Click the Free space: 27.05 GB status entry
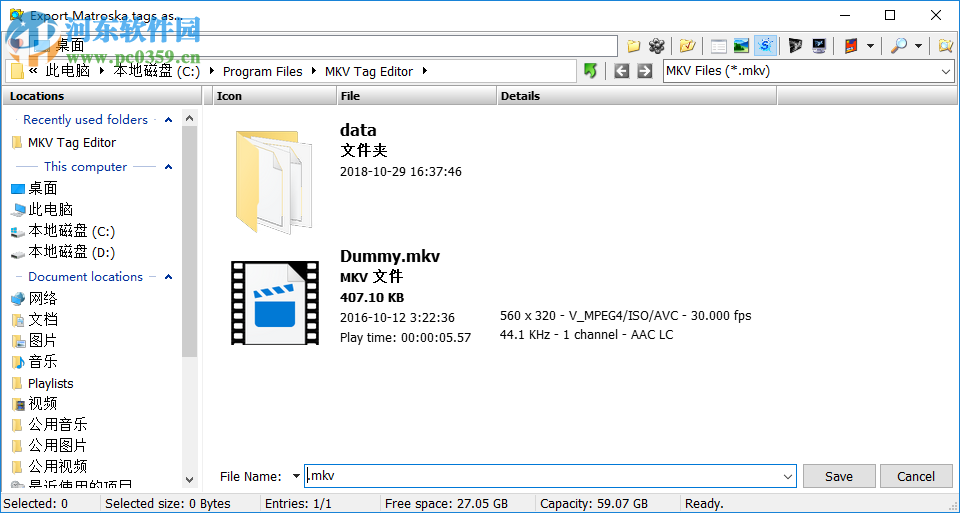The height and width of the screenshot is (513, 960). (446, 504)
